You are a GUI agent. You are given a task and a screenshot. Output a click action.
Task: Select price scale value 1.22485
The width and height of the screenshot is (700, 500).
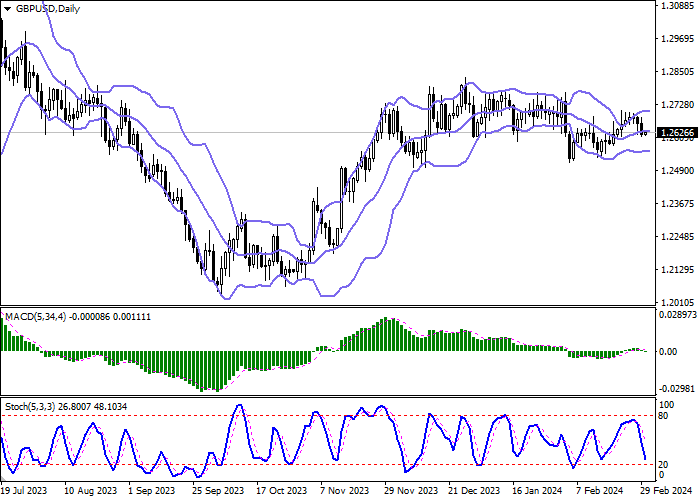677,237
